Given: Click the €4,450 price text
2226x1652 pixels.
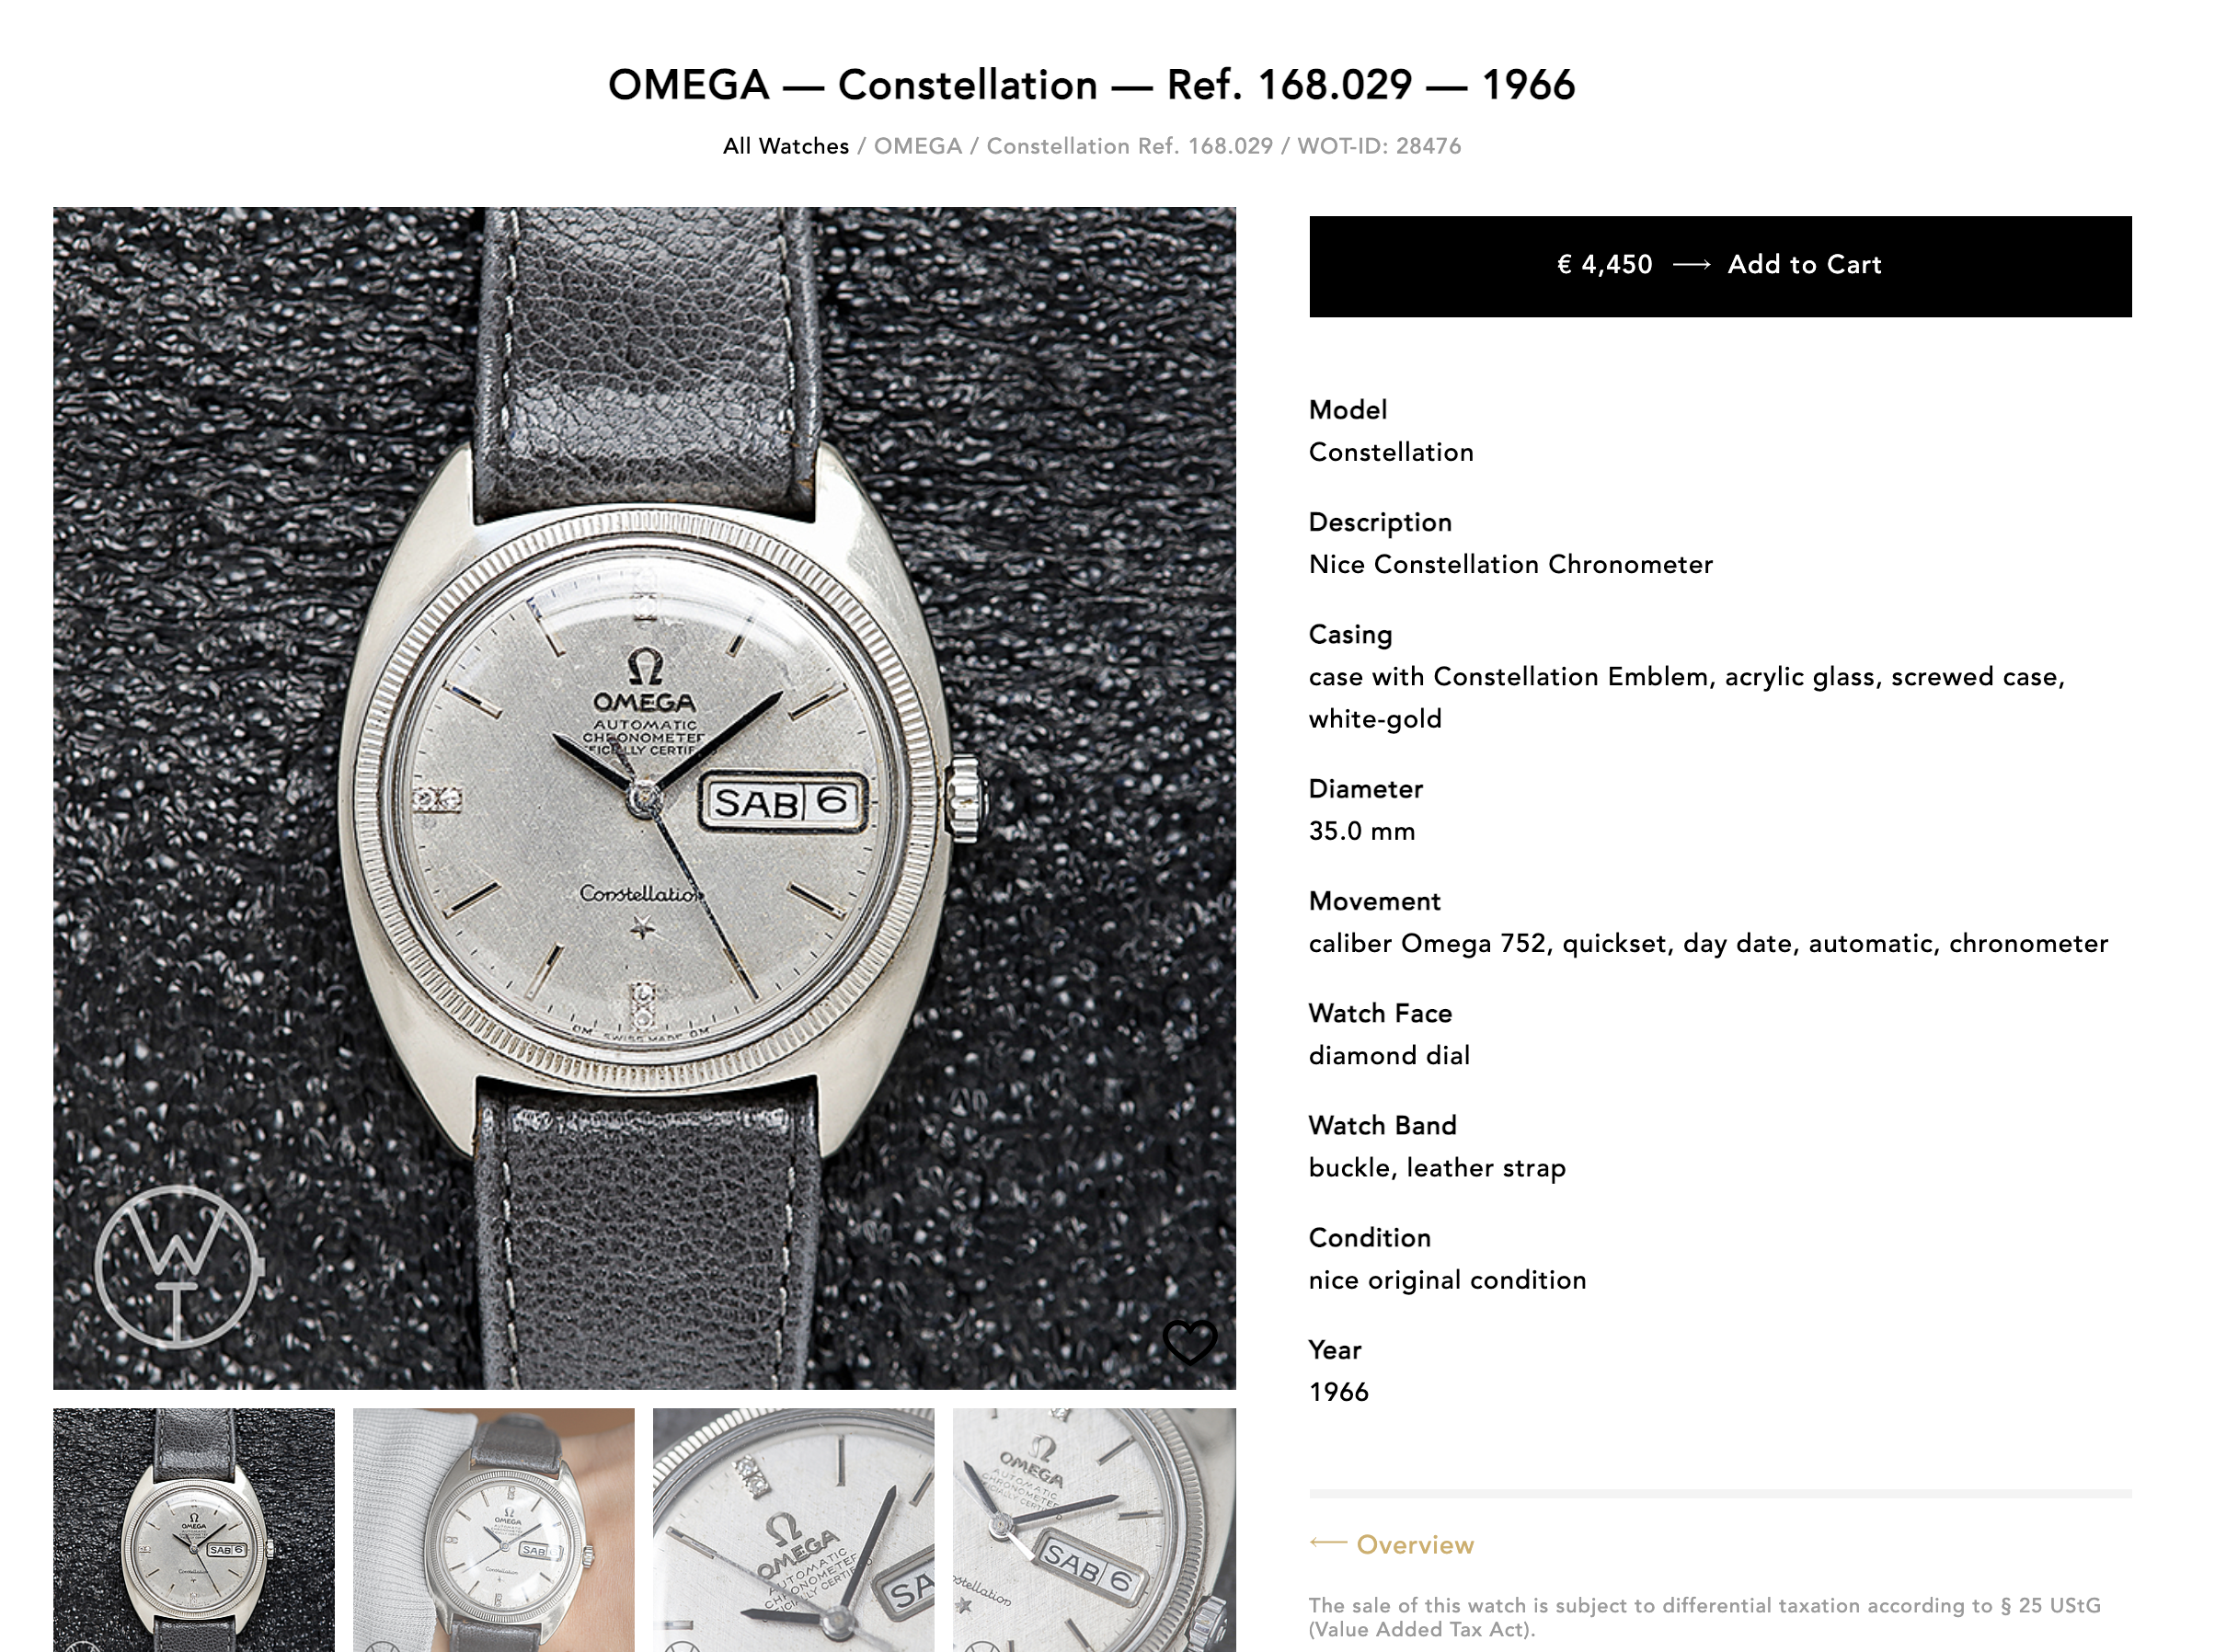Looking at the screenshot, I should (1604, 265).
